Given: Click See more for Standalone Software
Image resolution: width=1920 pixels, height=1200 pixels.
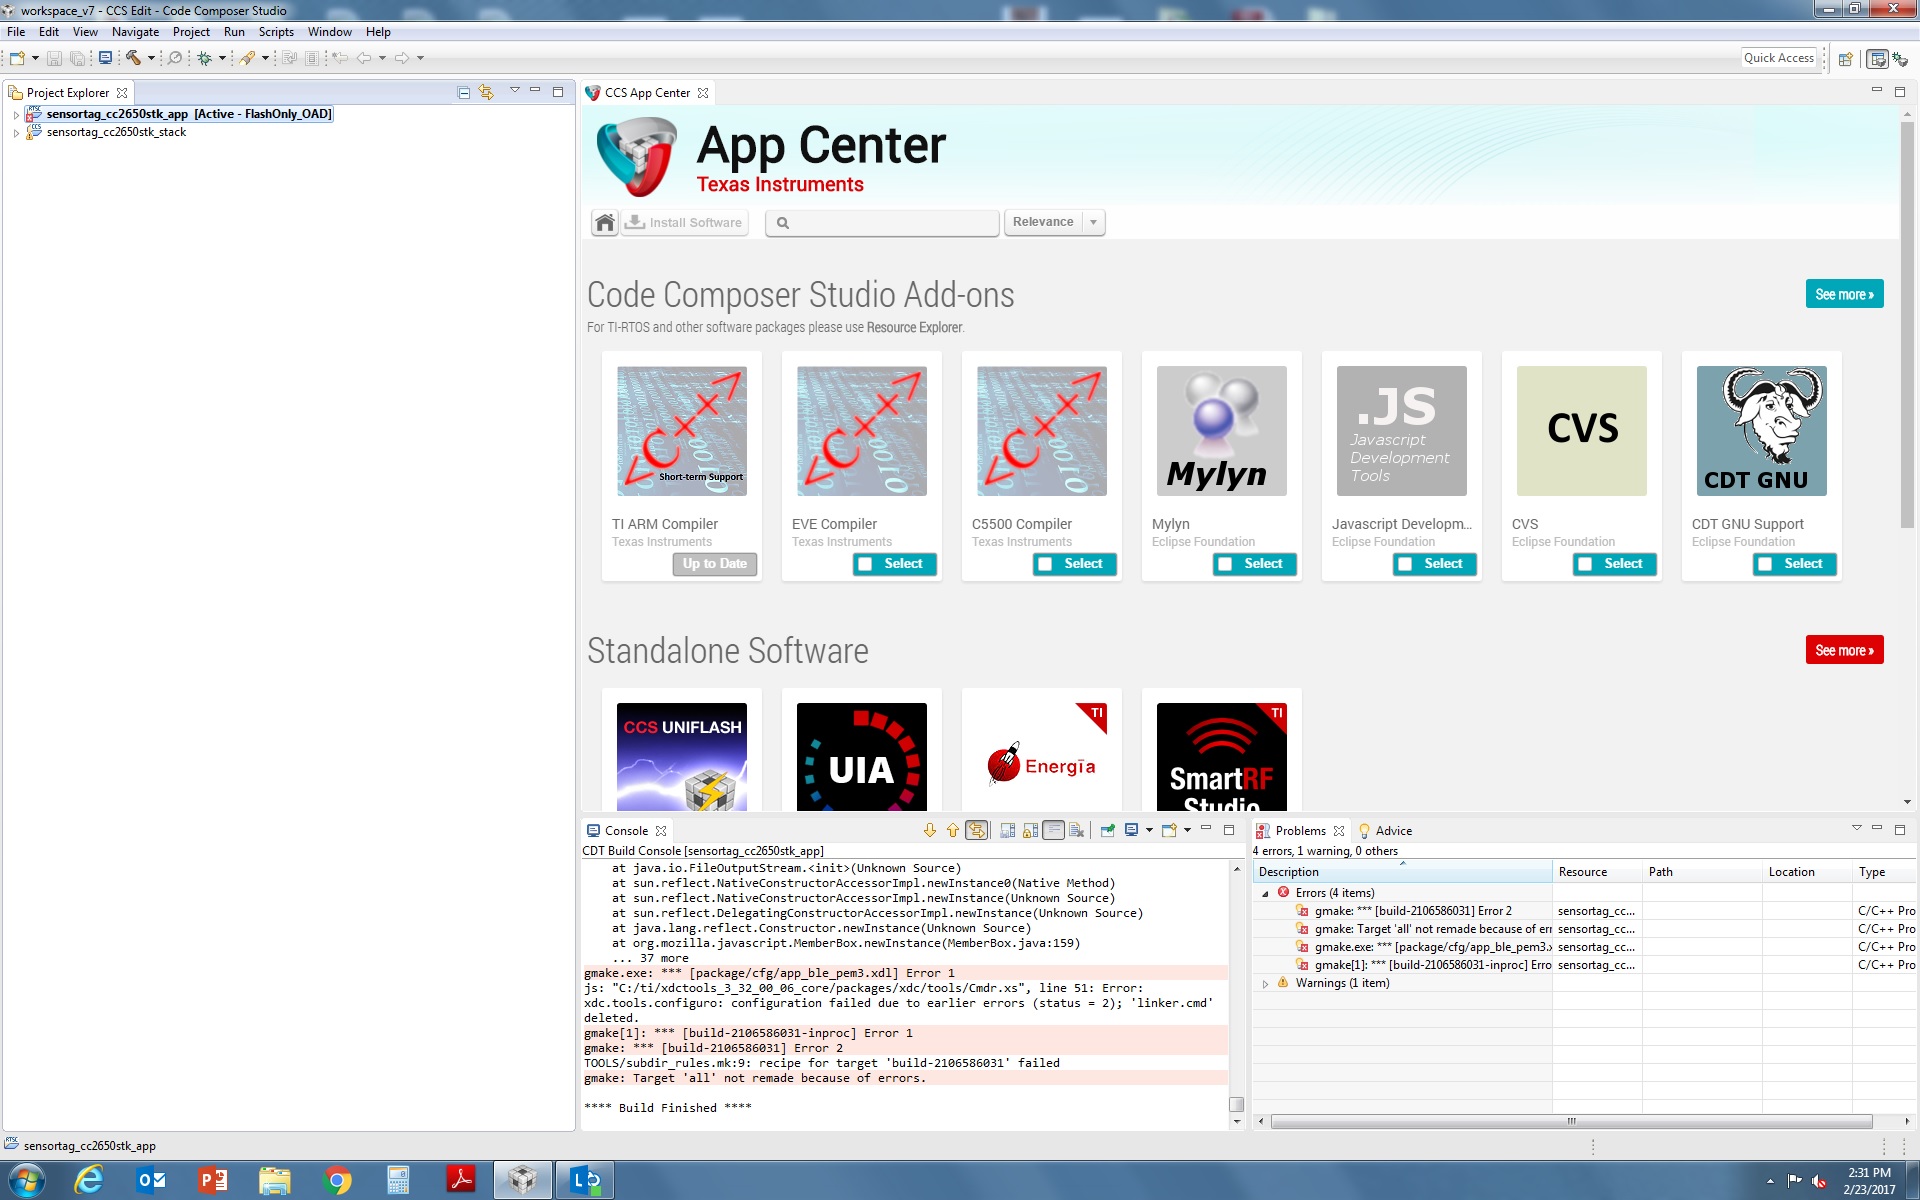Looking at the screenshot, I should click(1843, 650).
